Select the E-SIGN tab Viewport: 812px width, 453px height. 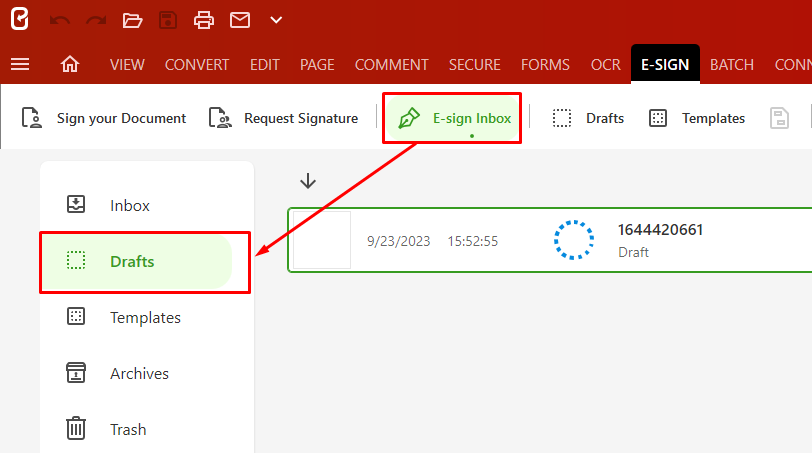(x=665, y=65)
